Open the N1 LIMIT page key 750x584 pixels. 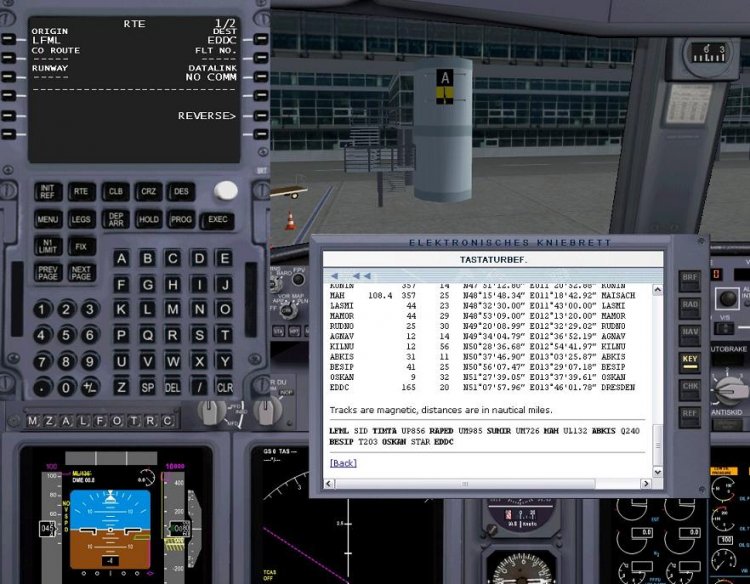(x=48, y=246)
